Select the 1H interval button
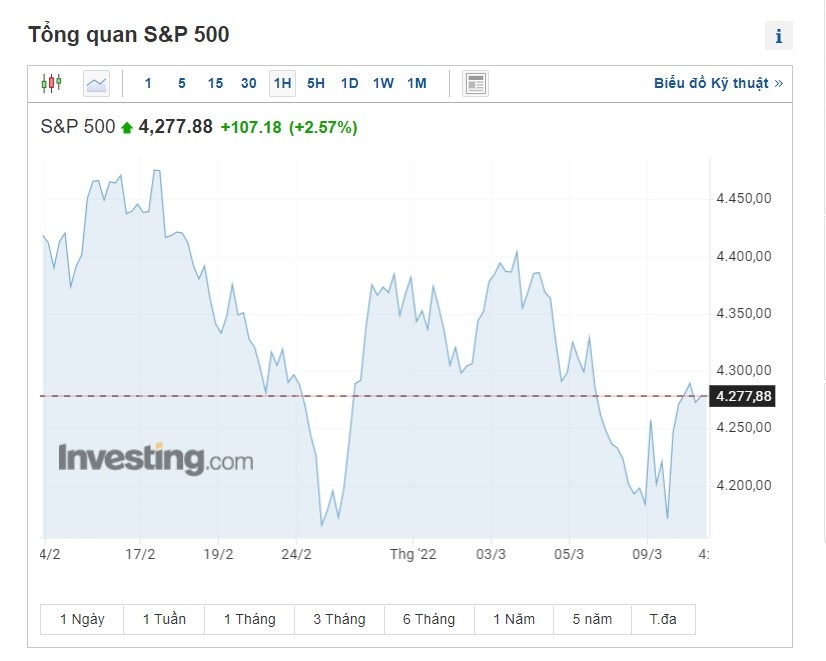This screenshot has height=661, width=826. (x=282, y=83)
